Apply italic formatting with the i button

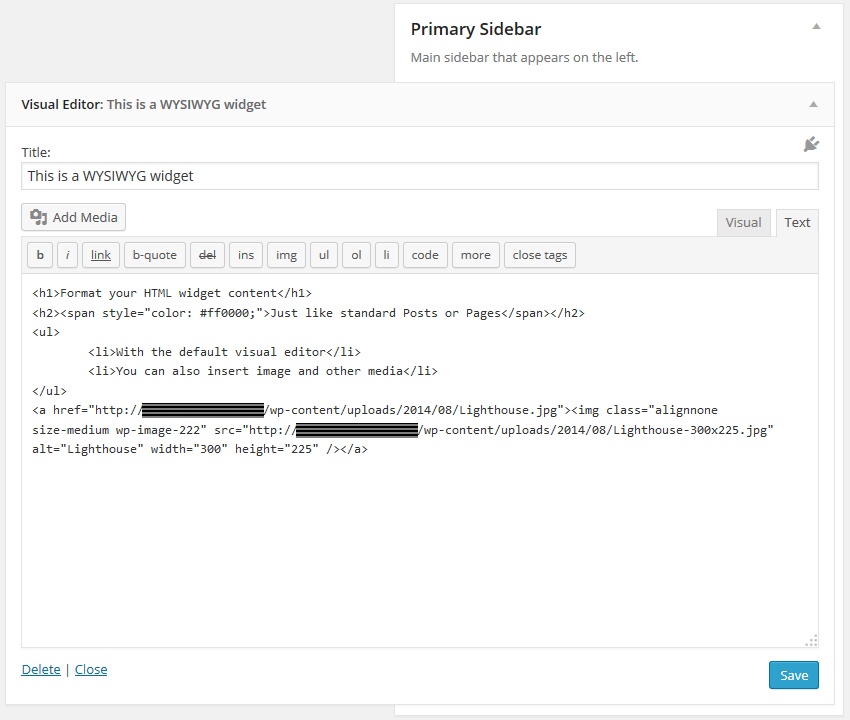tap(67, 255)
